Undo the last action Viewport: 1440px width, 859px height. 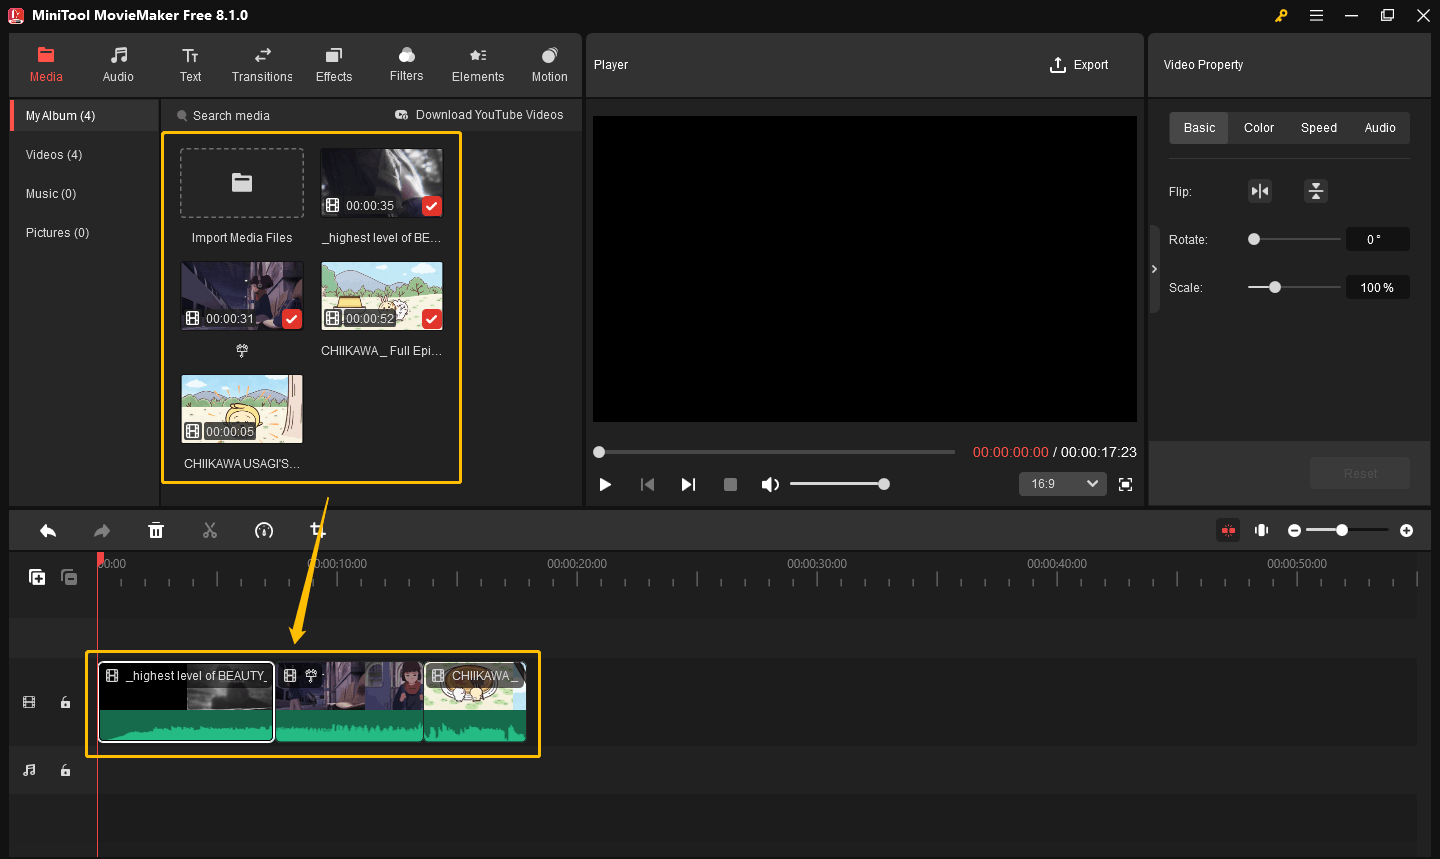coord(48,530)
